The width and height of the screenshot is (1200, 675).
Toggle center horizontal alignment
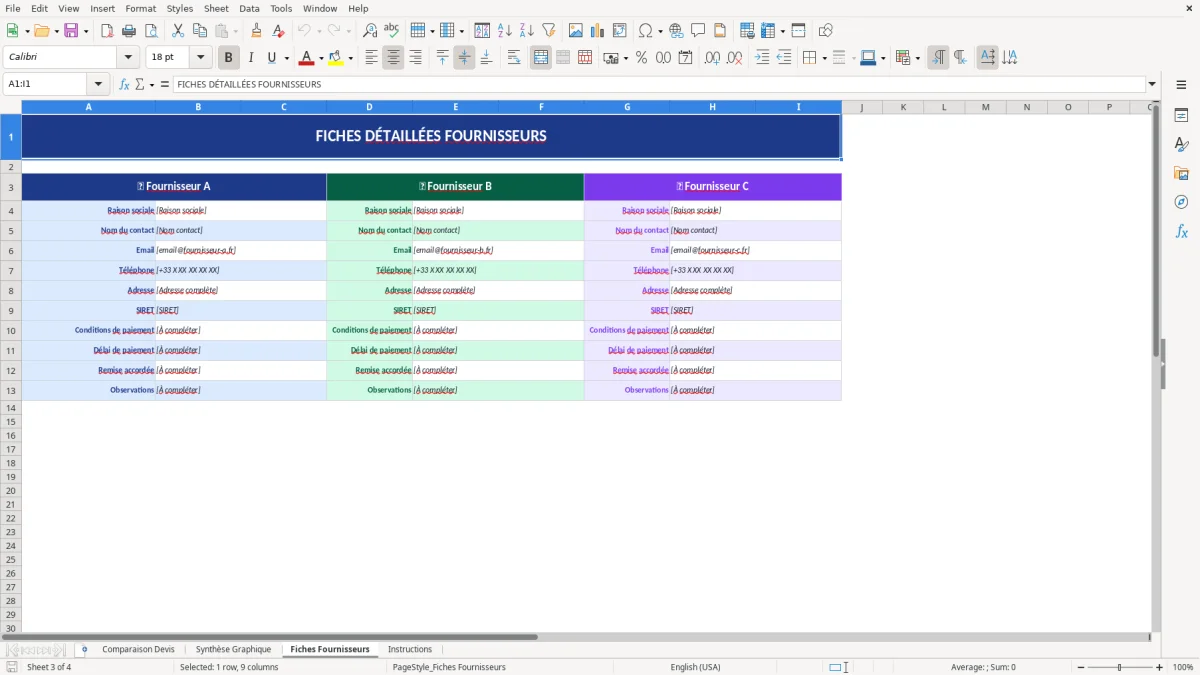[393, 57]
